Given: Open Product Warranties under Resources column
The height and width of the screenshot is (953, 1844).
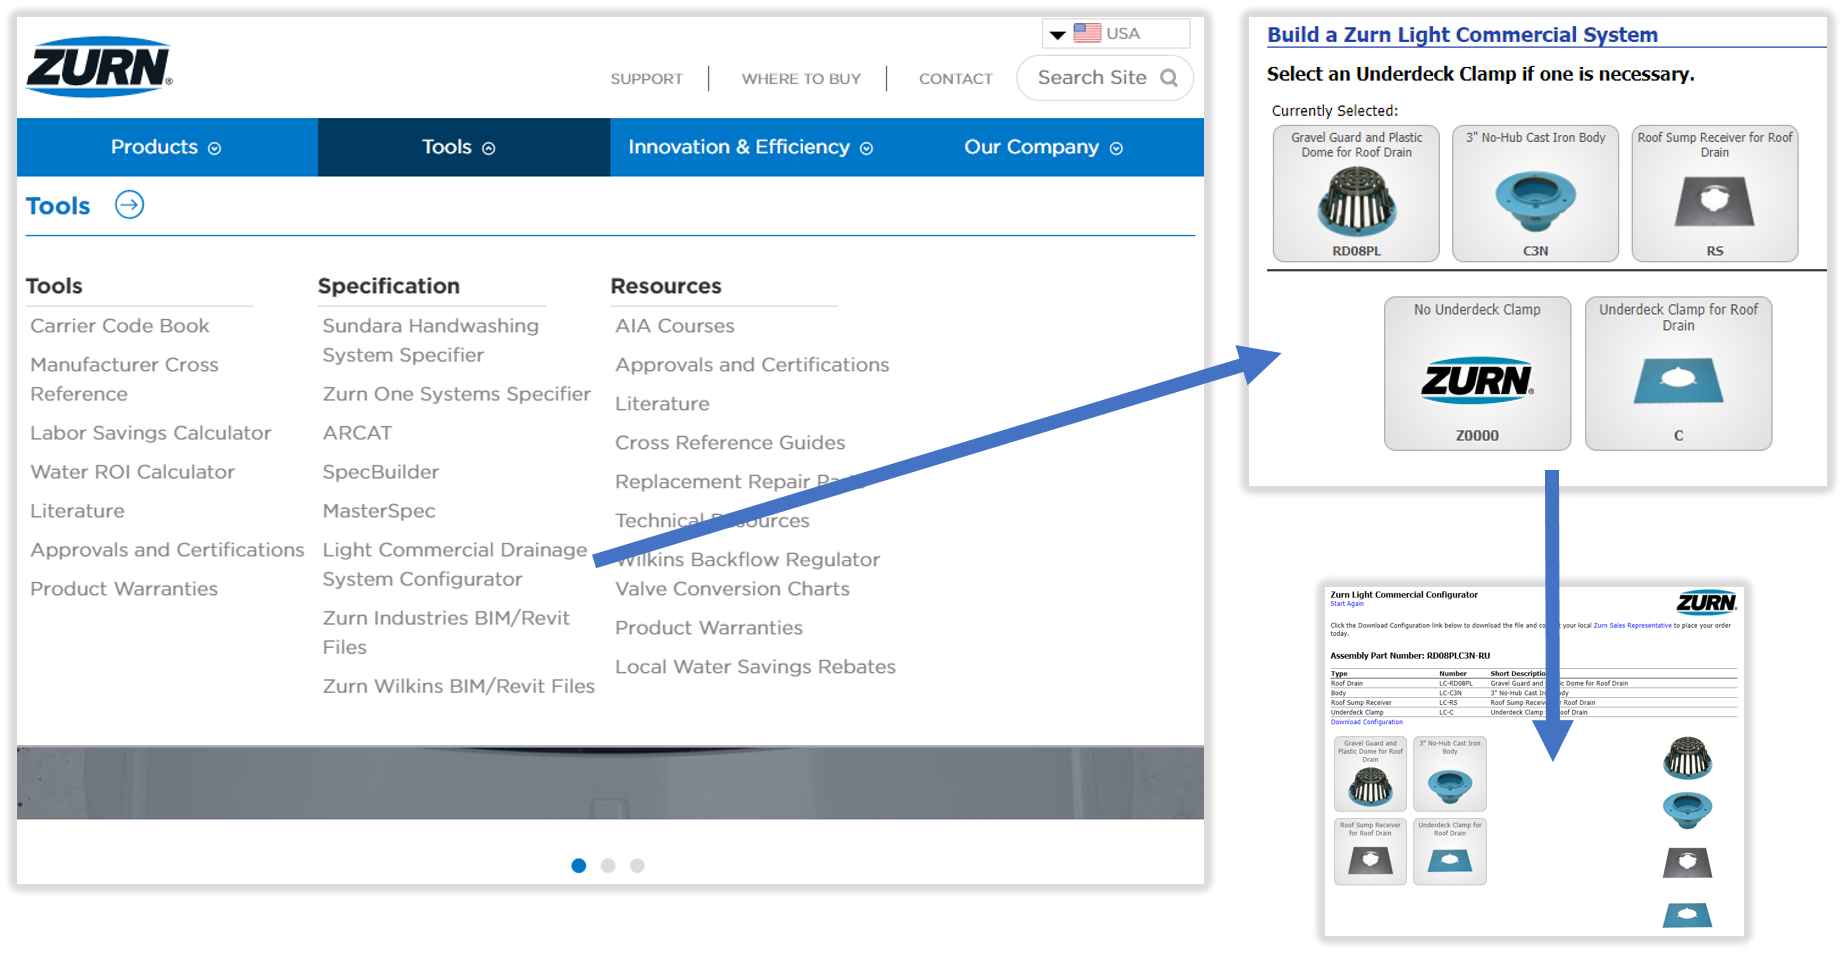Looking at the screenshot, I should [x=709, y=628].
